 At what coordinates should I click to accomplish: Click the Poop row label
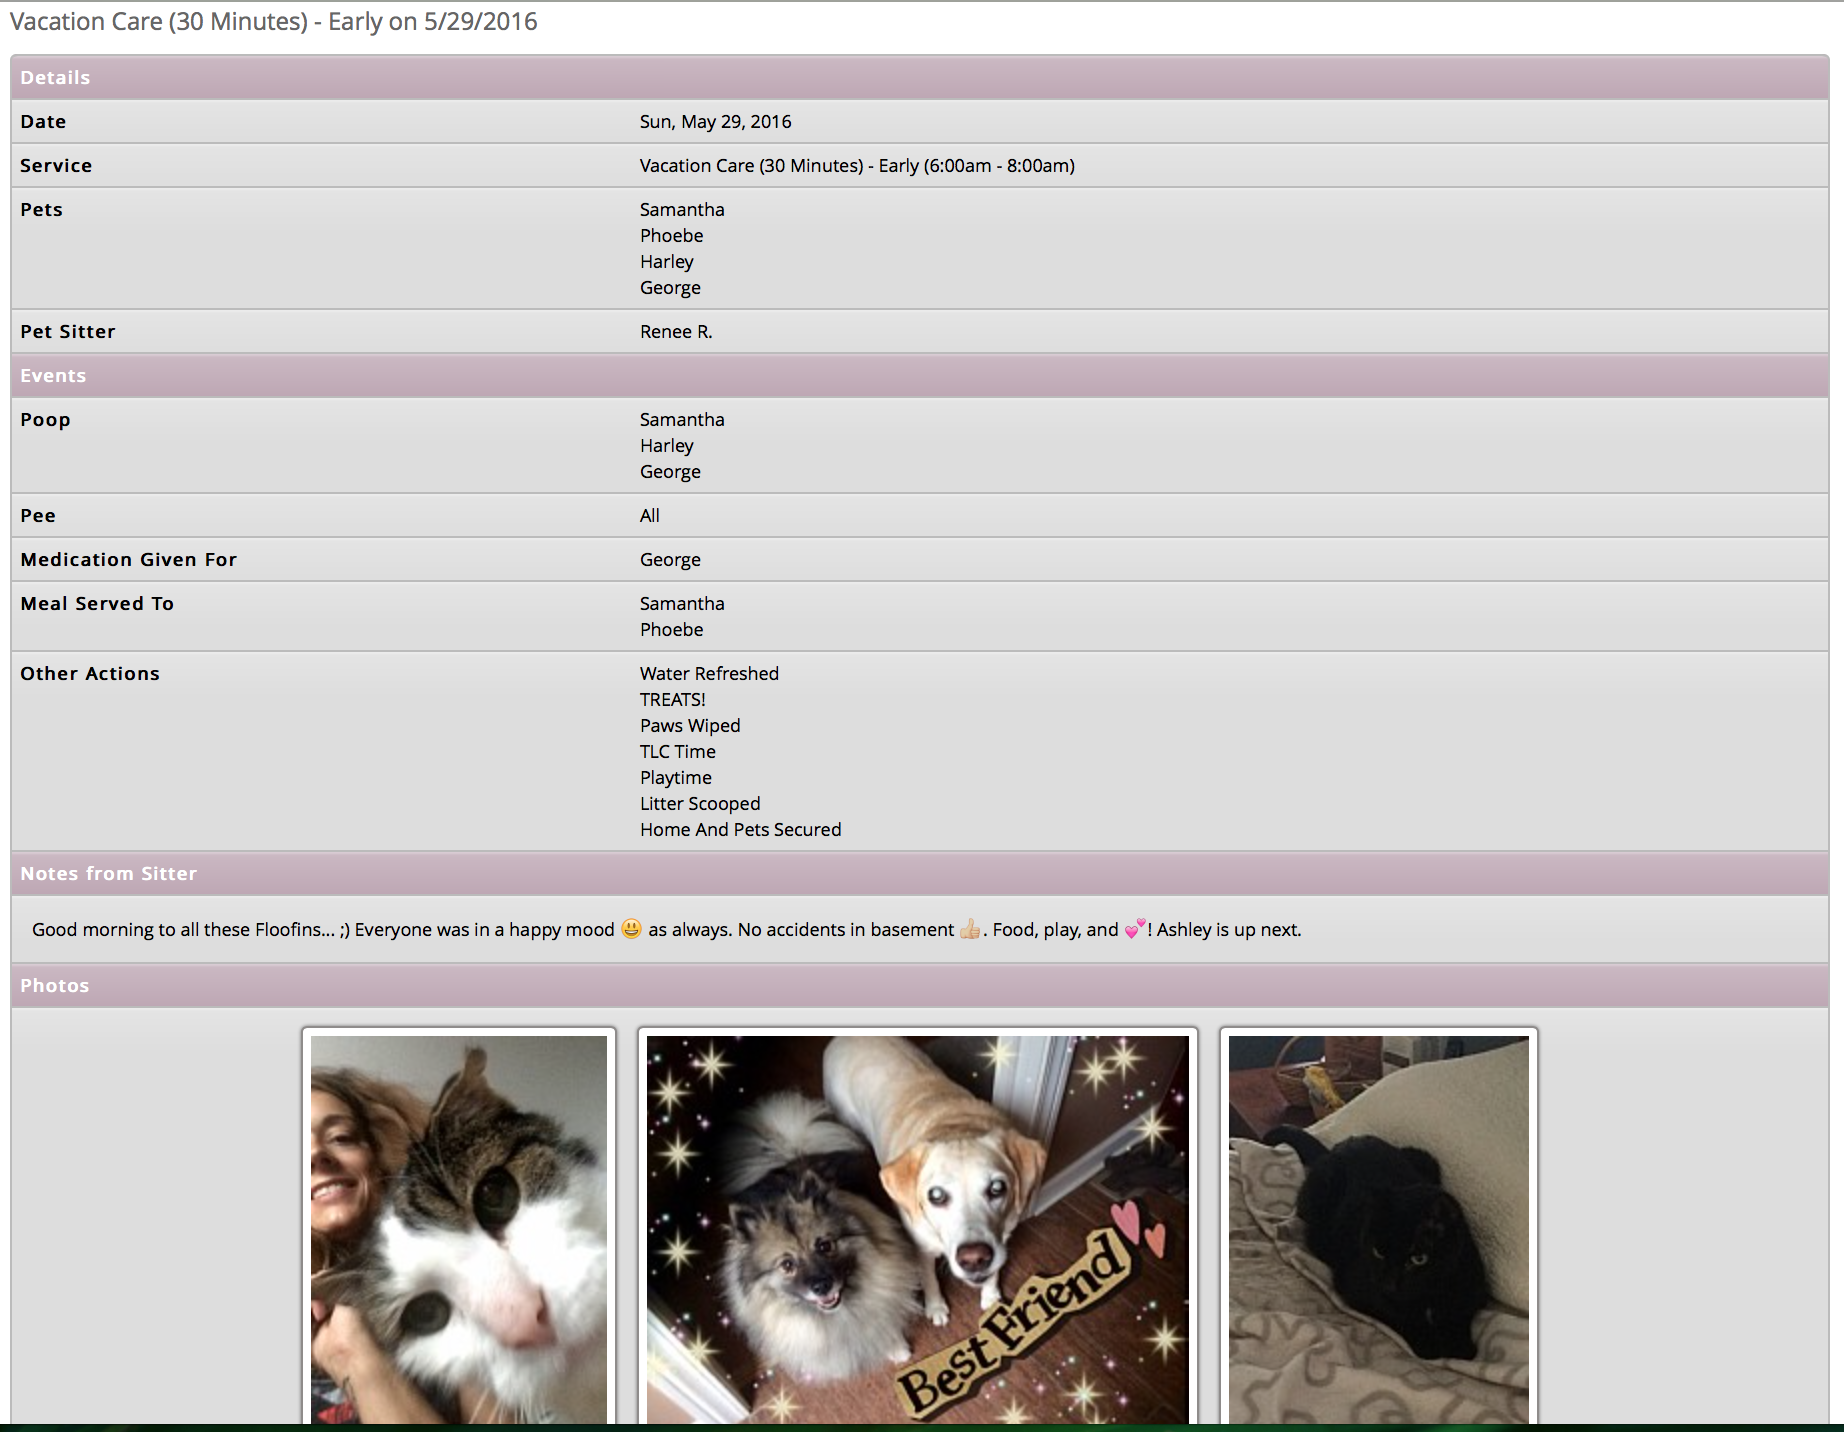coord(45,419)
